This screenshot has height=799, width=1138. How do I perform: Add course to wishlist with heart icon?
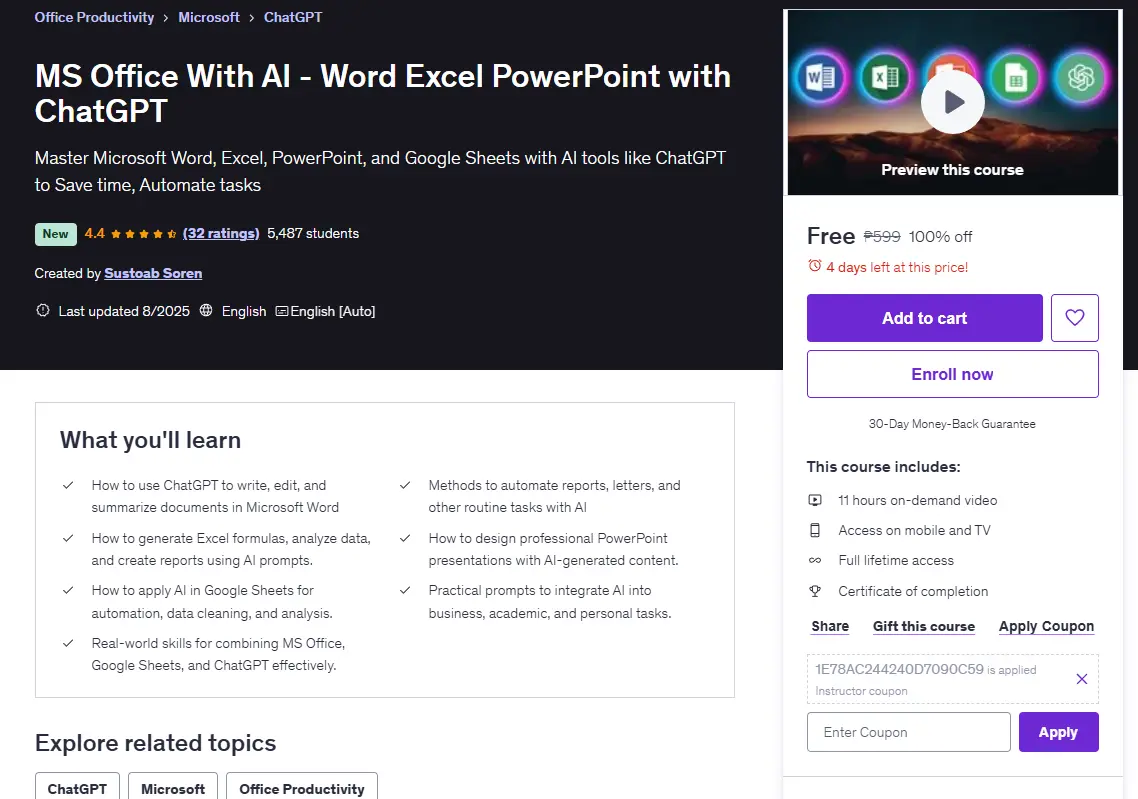(1074, 318)
